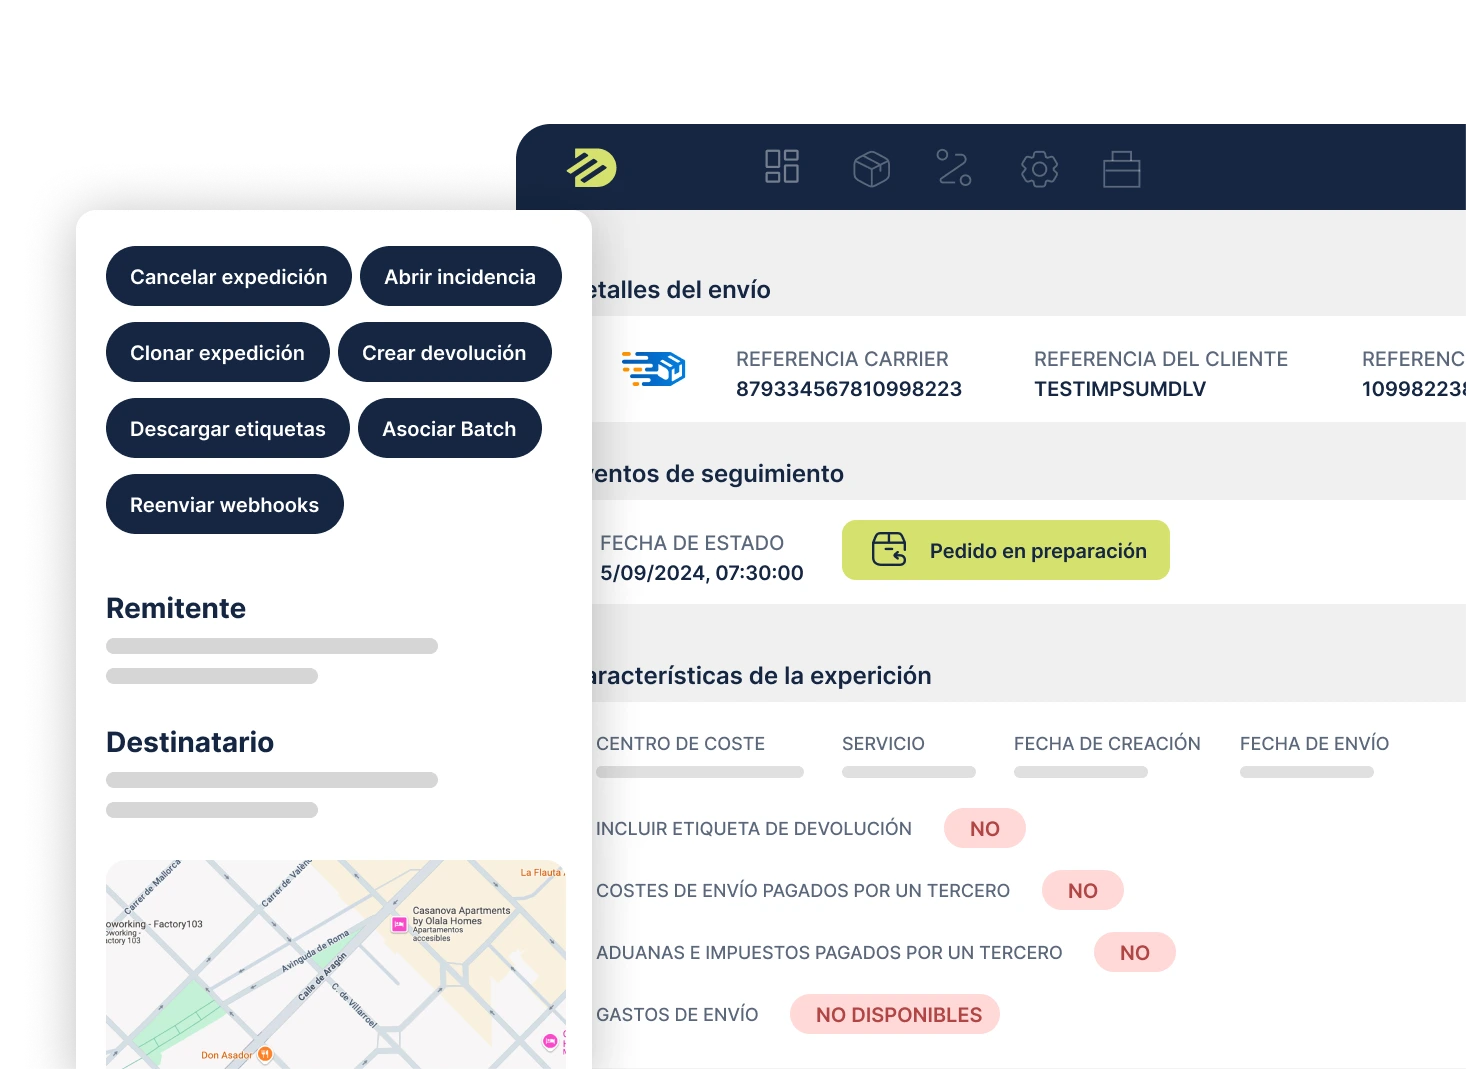The width and height of the screenshot is (1466, 1069).
Task: Toggle NO for third-party shipping costs
Action: (x=1082, y=891)
